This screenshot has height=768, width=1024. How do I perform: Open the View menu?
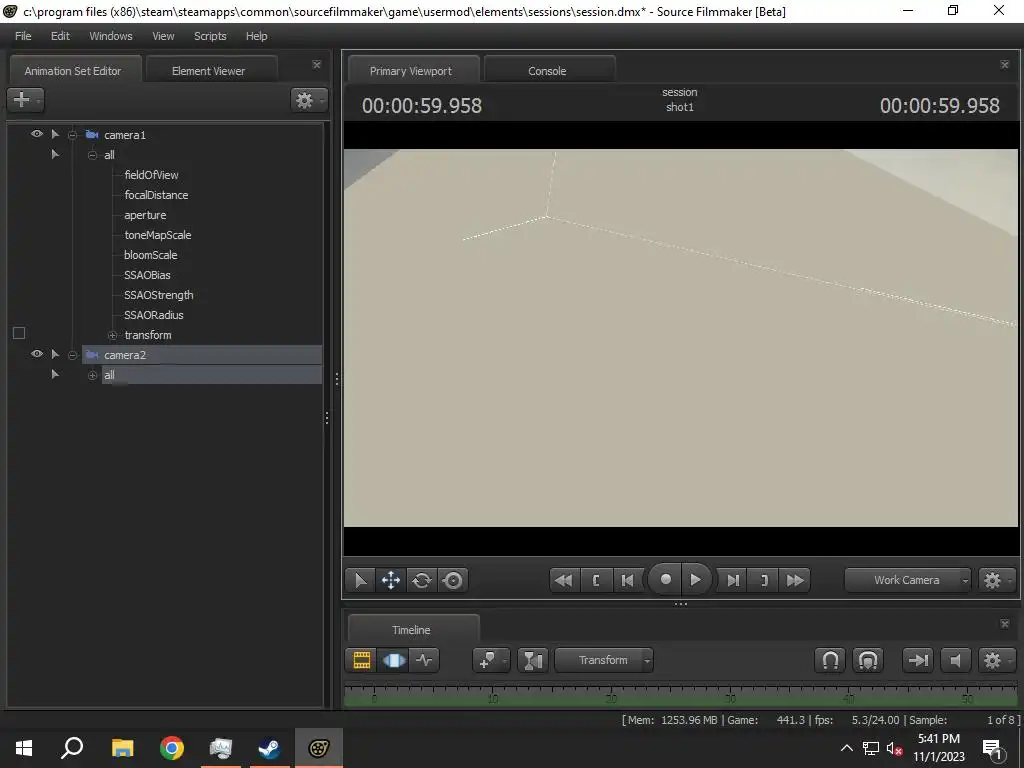(163, 36)
